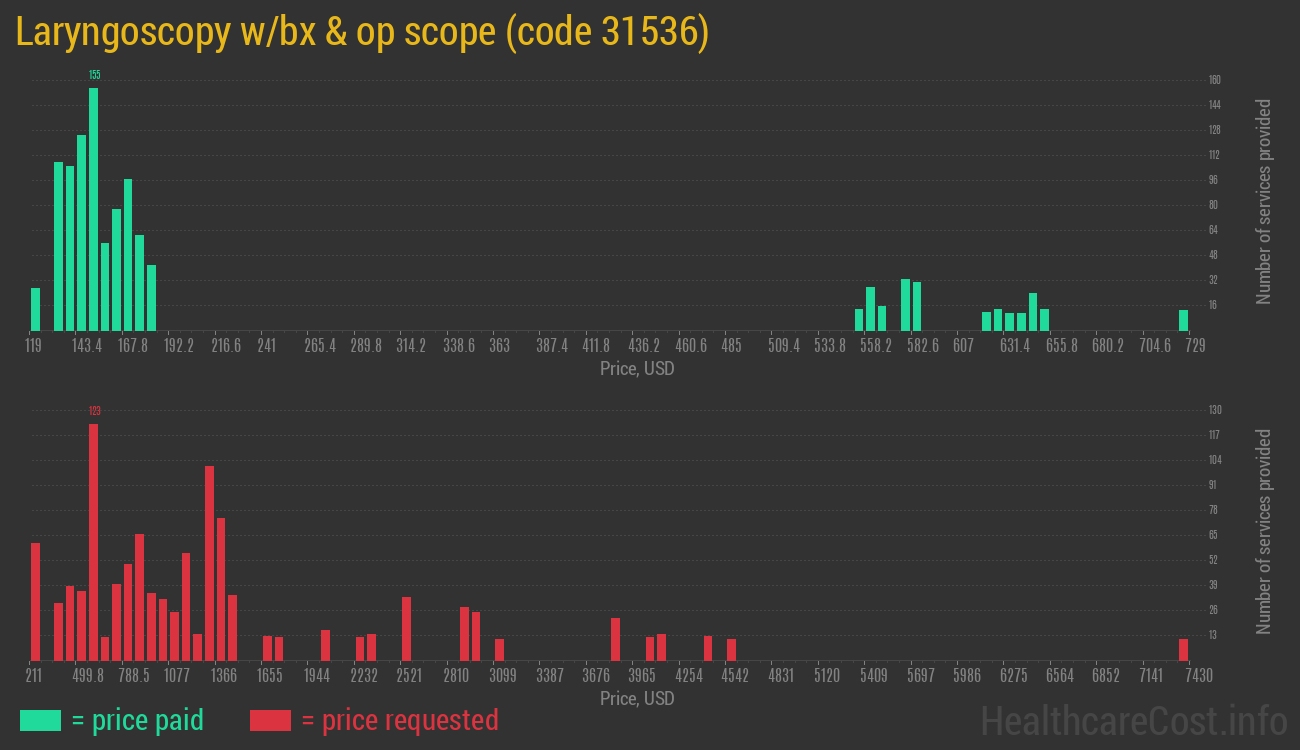Click the 4831 tick label on the bottom axis
The image size is (1300, 750).
point(781,676)
